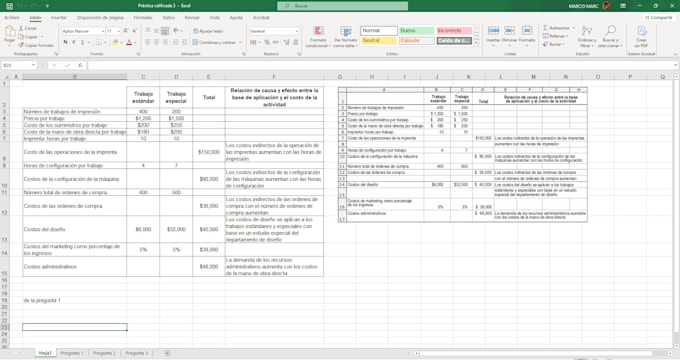This screenshot has height=360, width=680.
Task: Open Formato condicional menu
Action: [x=318, y=37]
